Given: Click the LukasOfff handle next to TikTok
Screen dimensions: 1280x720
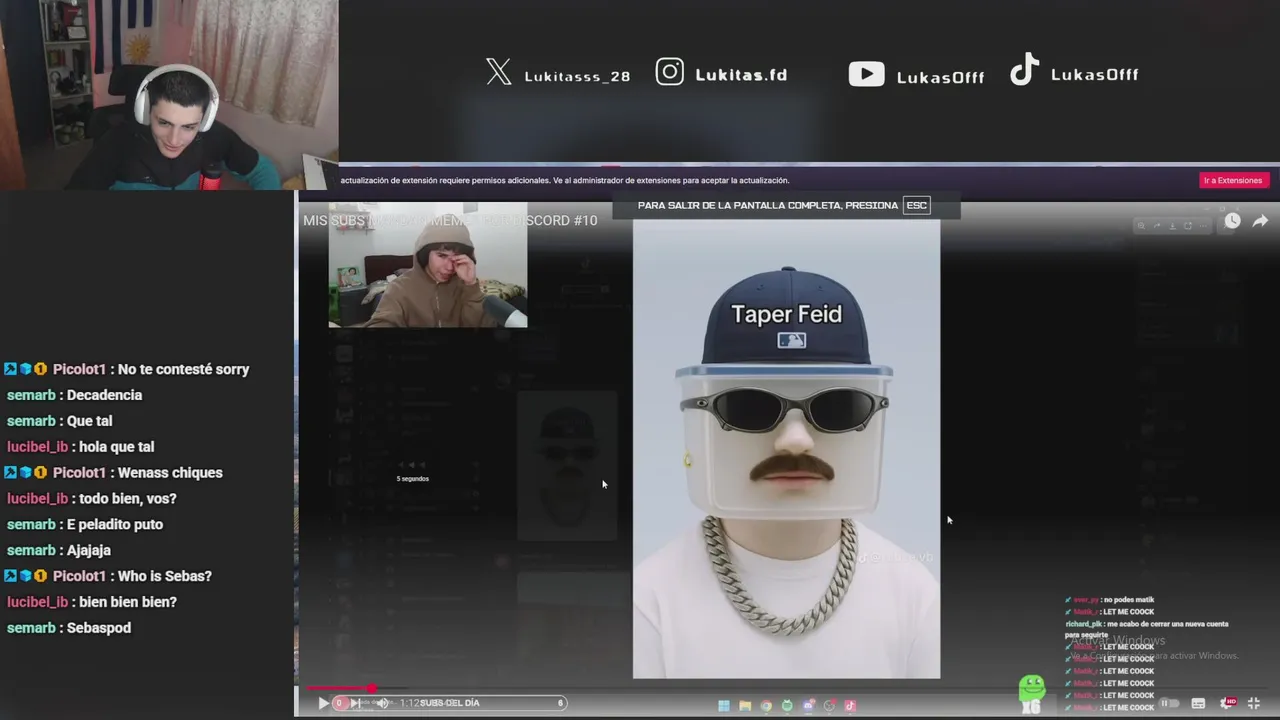Looking at the screenshot, I should [1094, 74].
